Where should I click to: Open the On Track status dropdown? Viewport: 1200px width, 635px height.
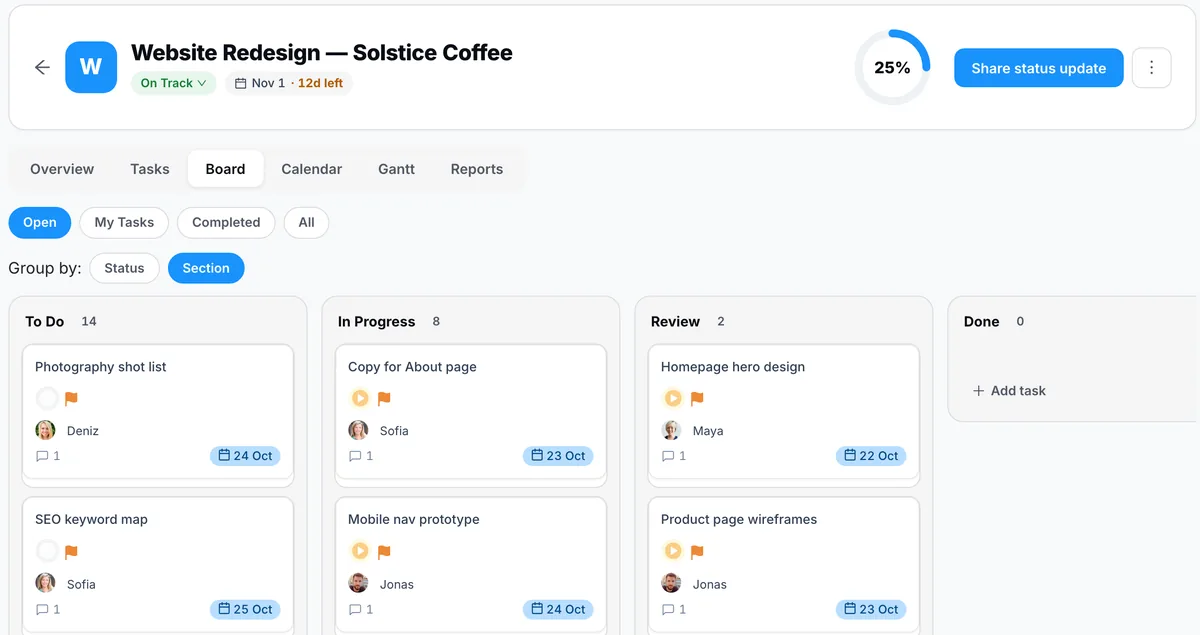pos(173,83)
